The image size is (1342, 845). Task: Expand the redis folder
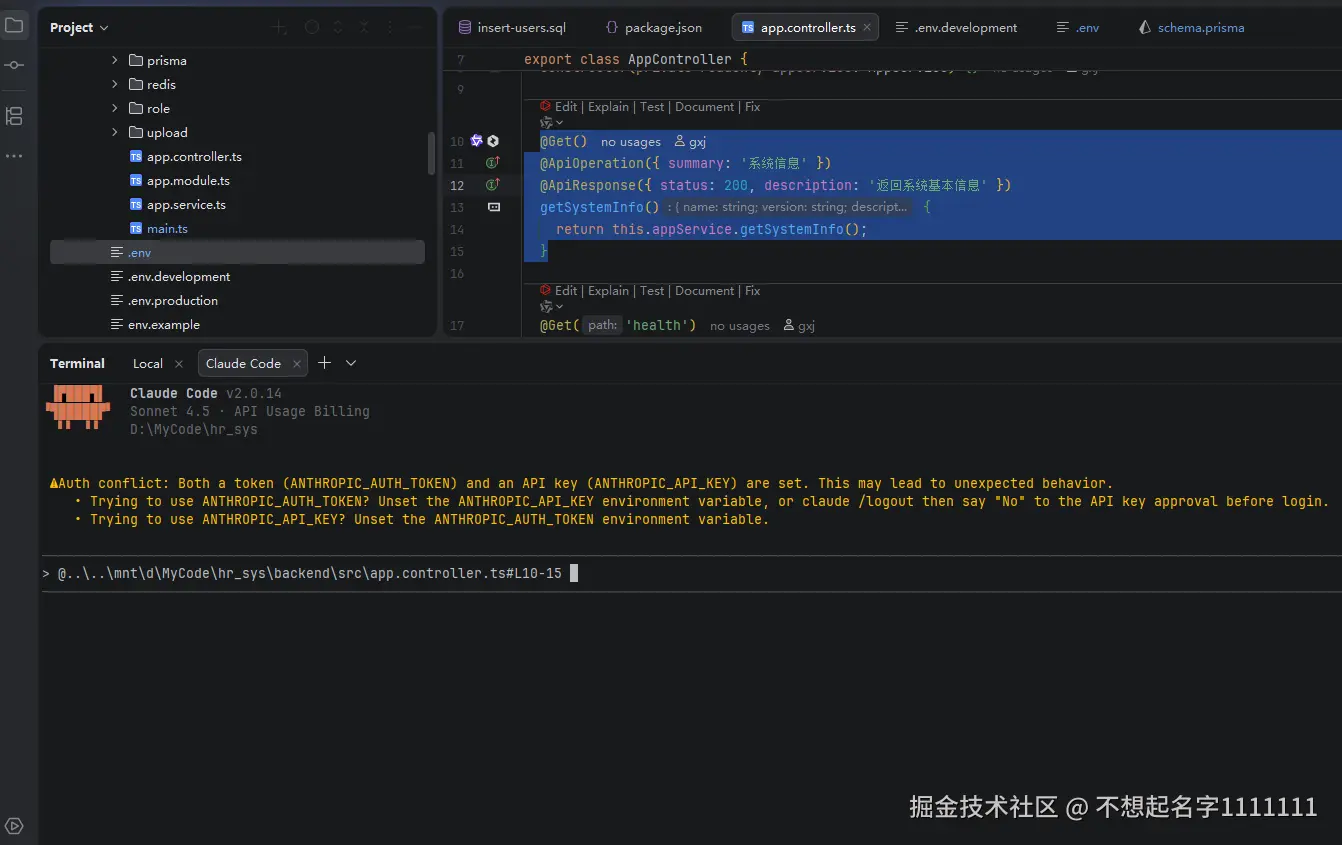pos(115,85)
